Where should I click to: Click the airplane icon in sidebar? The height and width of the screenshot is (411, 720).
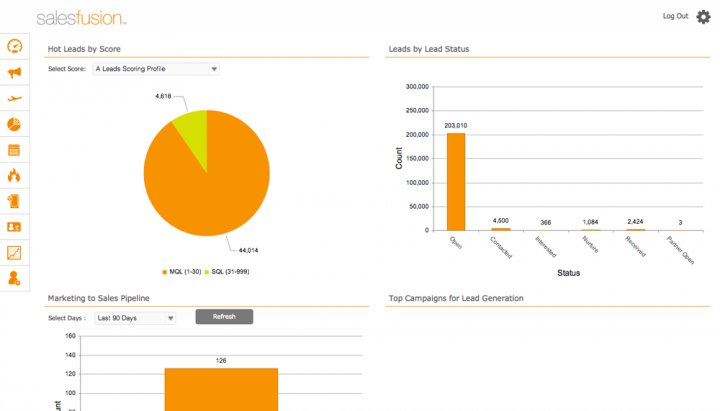point(14,98)
